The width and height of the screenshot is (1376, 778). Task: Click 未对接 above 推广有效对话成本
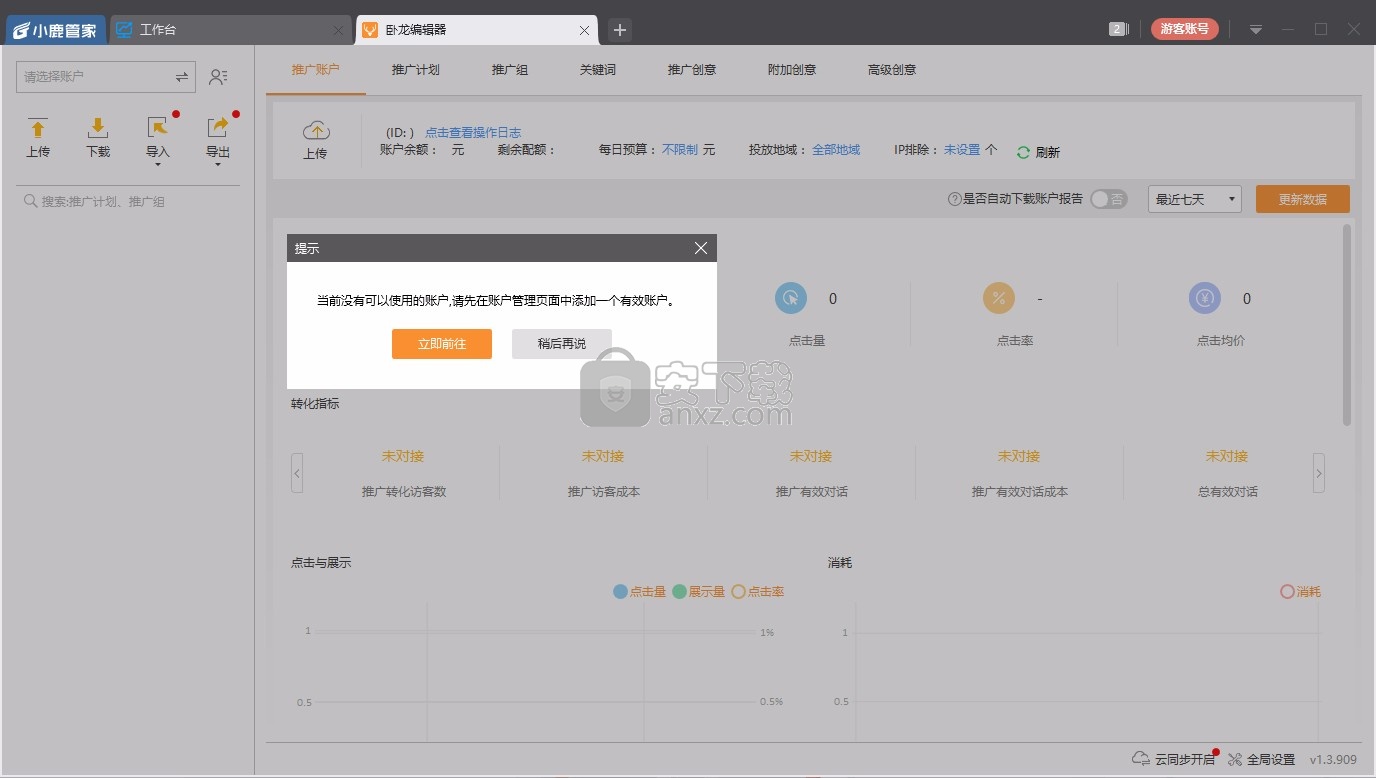tap(1019, 456)
